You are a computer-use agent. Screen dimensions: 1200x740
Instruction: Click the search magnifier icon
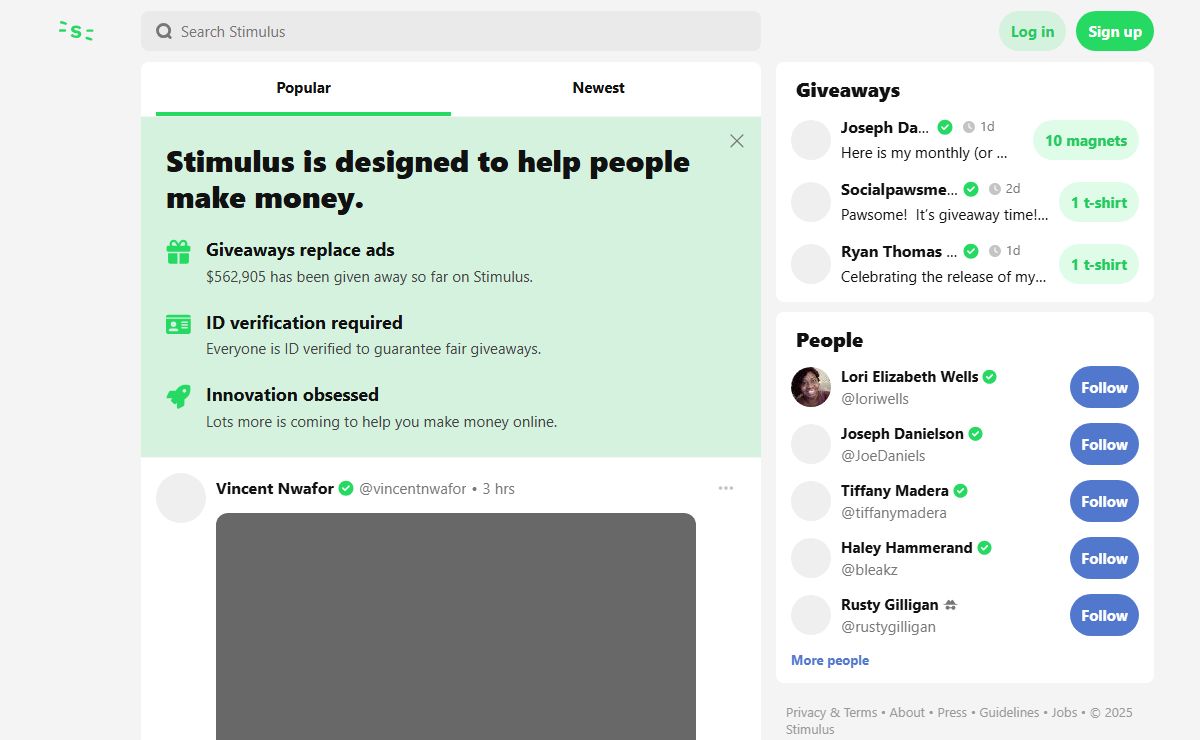coord(164,32)
